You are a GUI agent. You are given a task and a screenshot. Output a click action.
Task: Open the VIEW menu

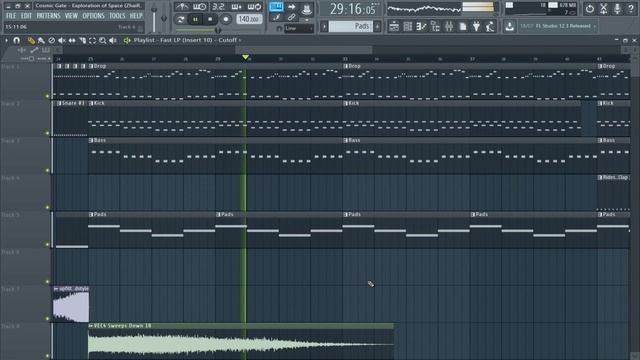[71, 16]
